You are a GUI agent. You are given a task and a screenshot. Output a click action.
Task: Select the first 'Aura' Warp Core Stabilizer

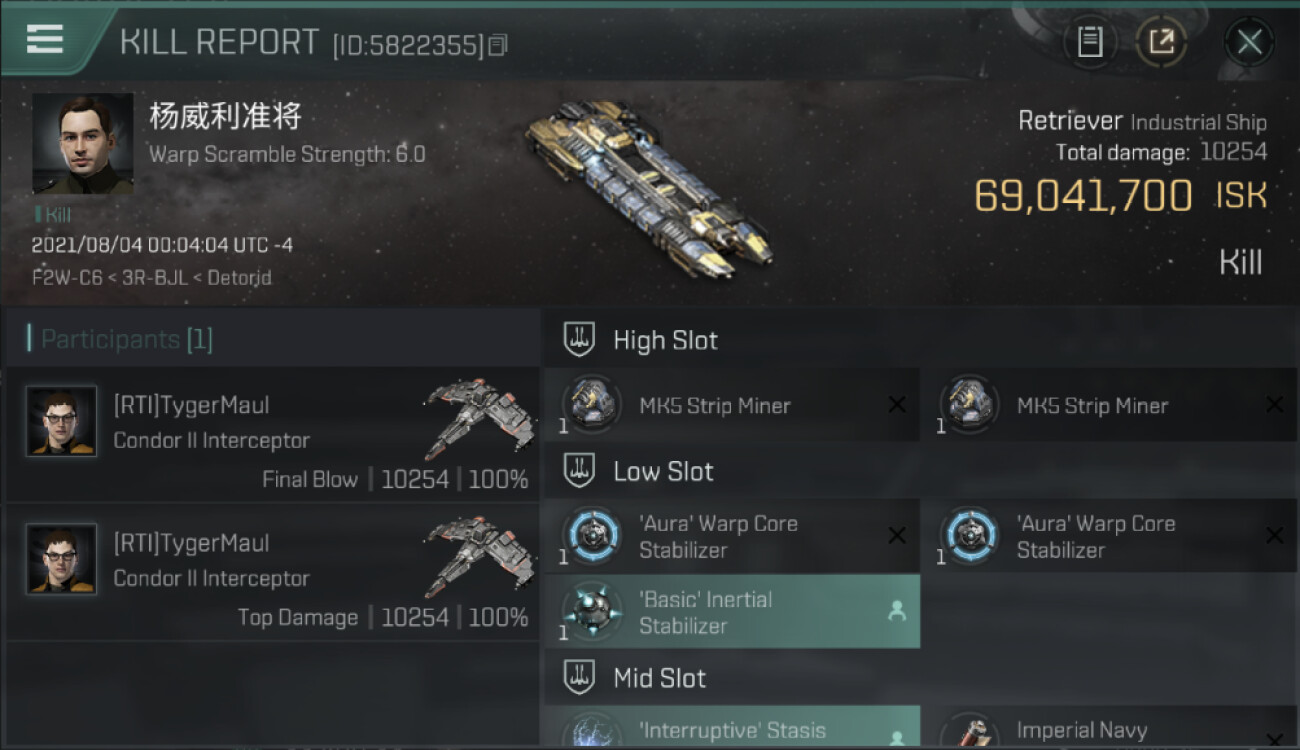coord(732,536)
